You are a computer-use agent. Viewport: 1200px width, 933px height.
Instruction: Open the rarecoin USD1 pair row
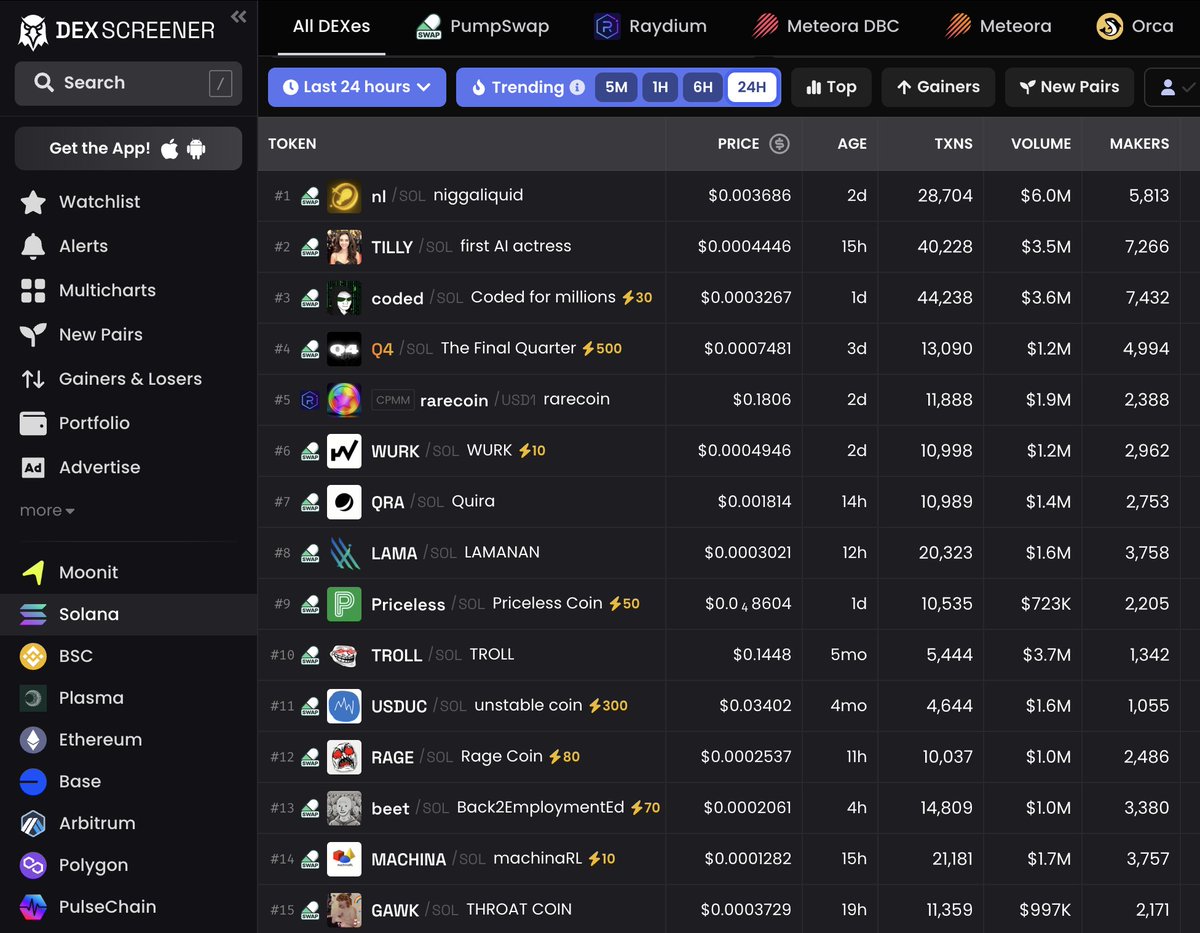[x=729, y=400]
